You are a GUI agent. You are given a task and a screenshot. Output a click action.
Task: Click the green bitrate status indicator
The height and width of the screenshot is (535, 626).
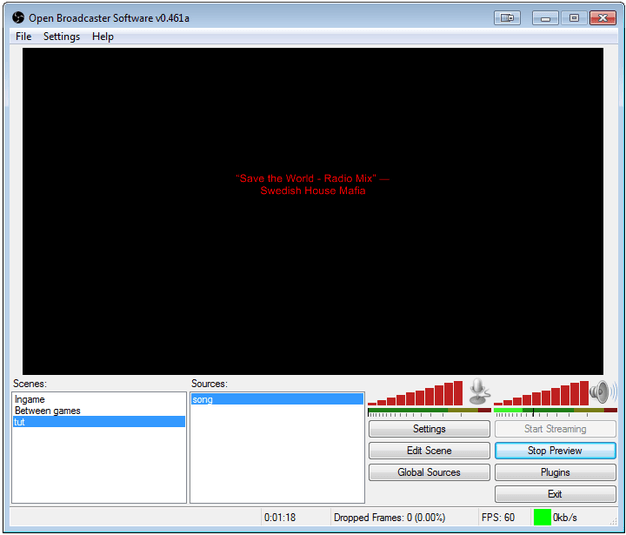click(542, 517)
